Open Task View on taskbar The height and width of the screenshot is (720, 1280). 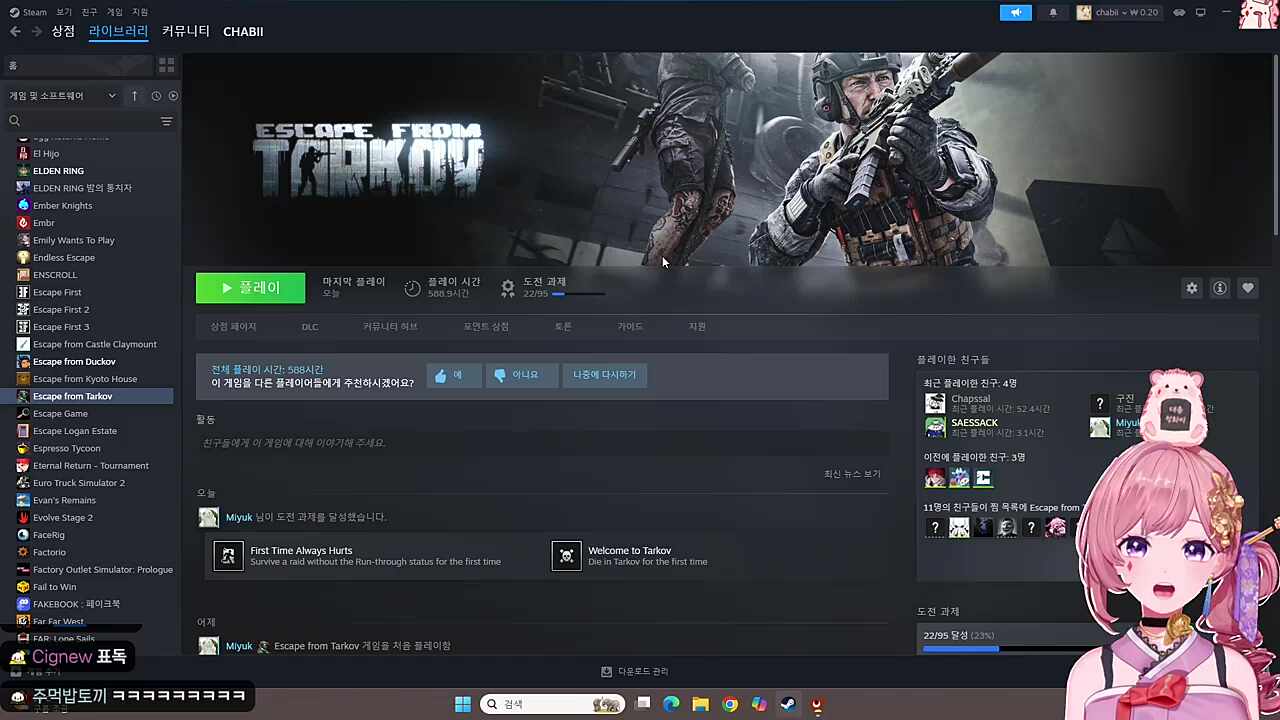pos(643,704)
